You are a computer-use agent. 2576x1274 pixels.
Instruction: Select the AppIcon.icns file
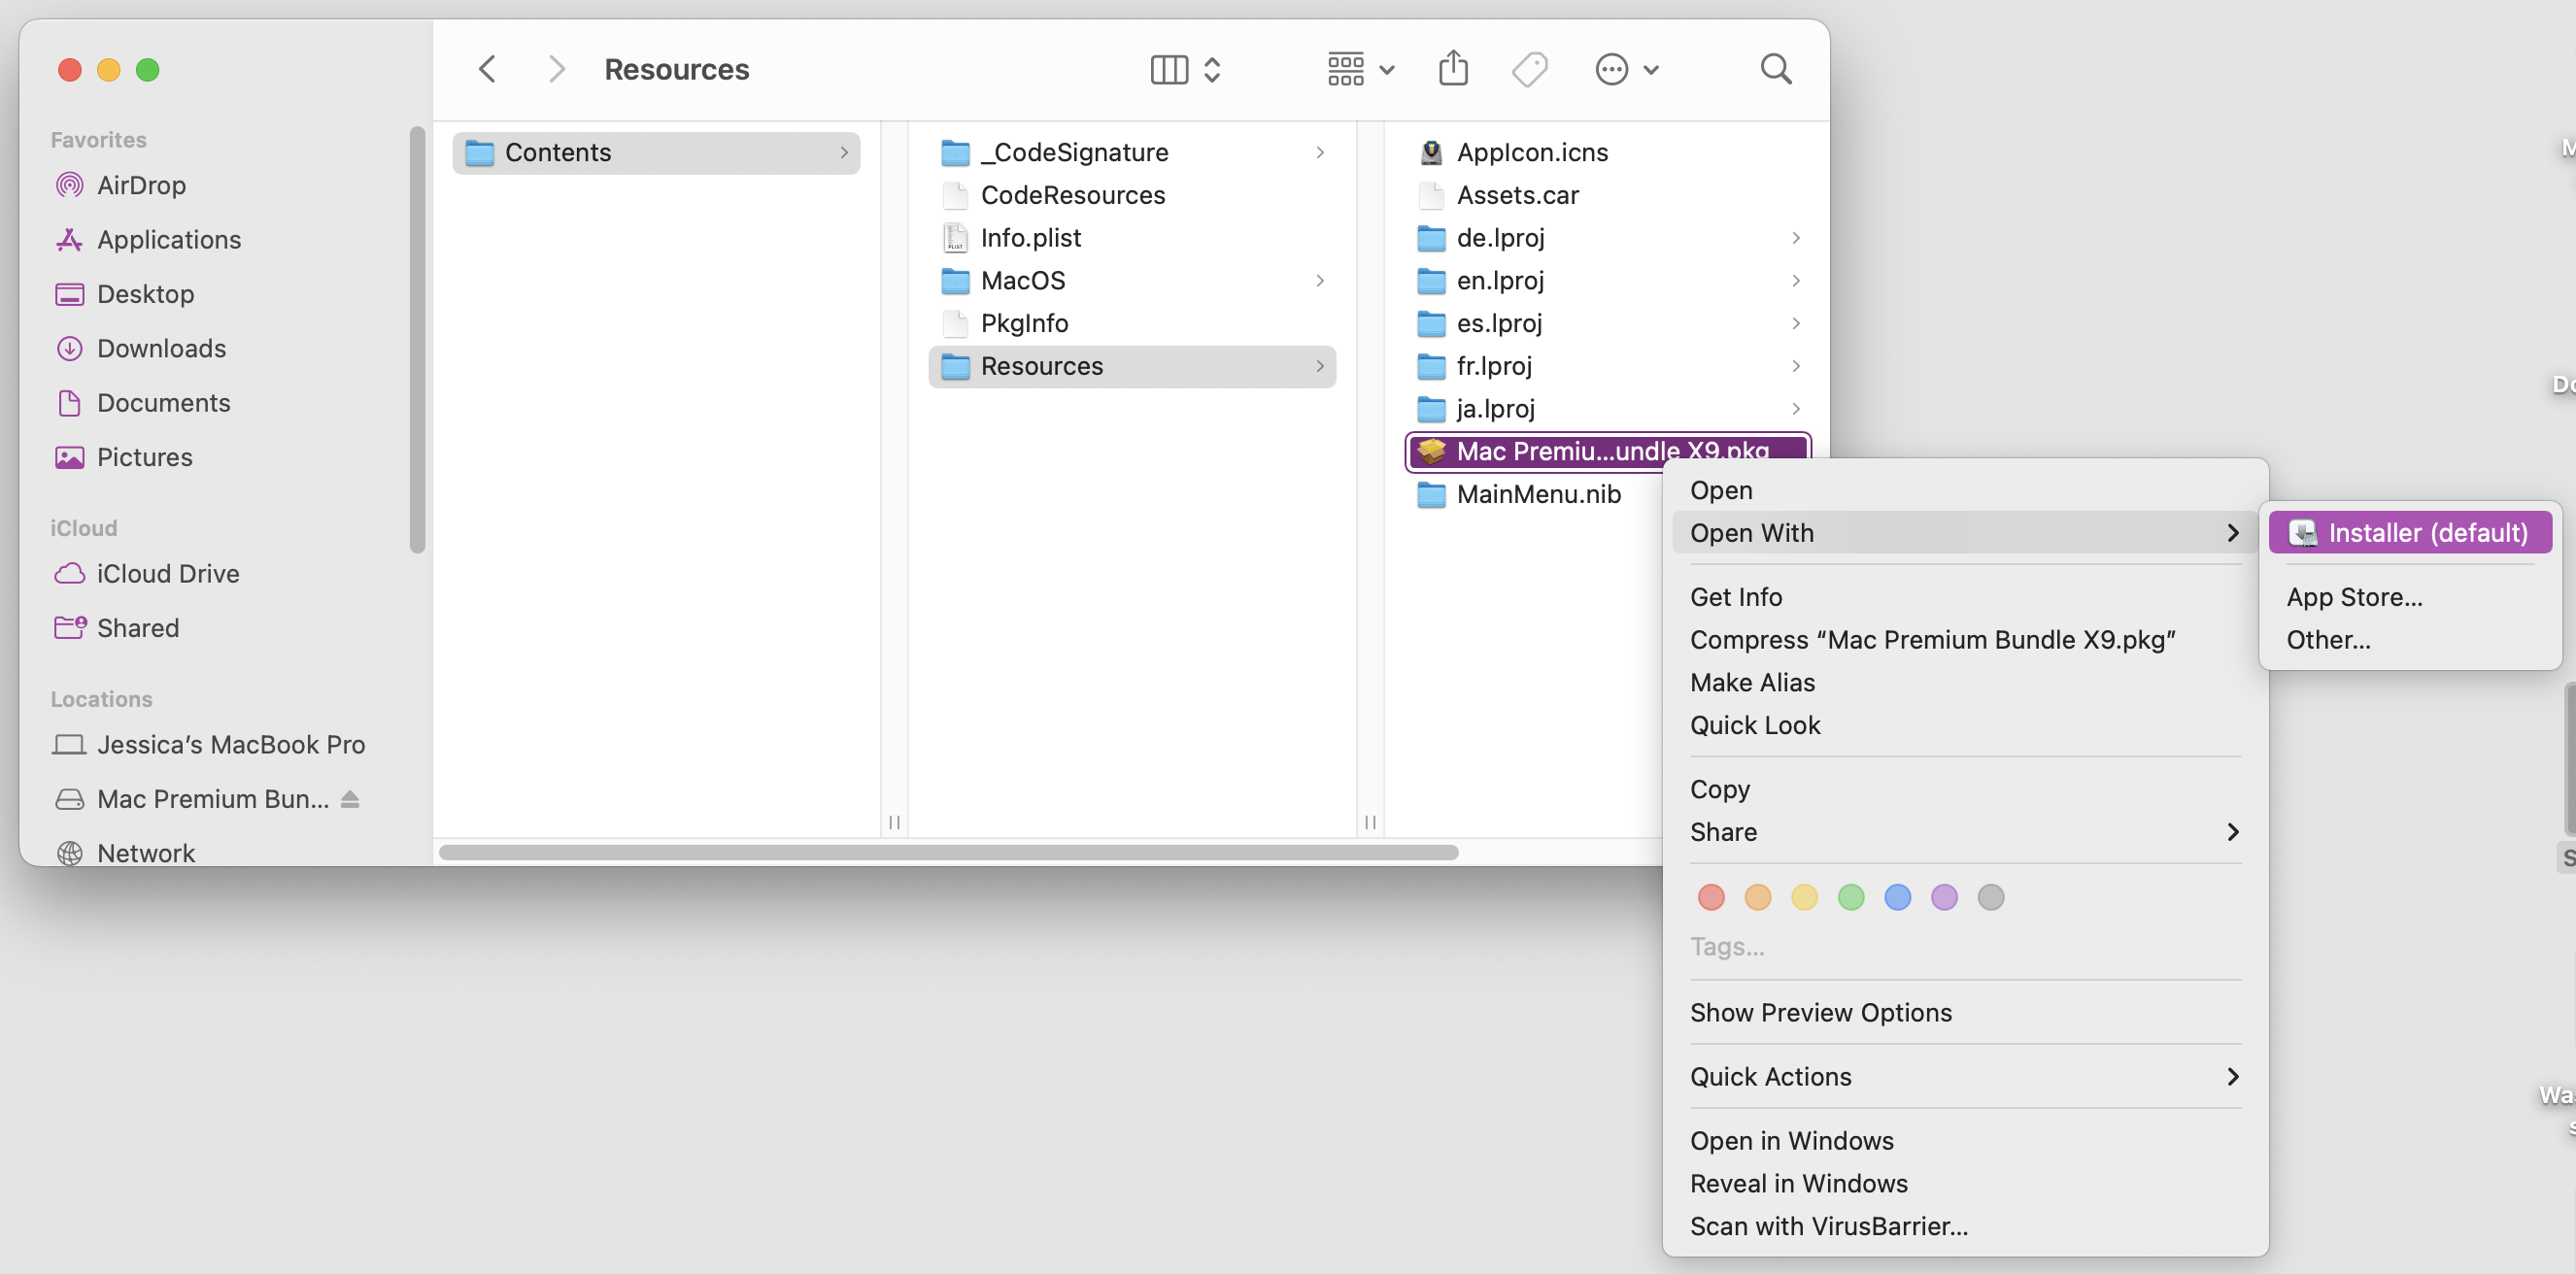point(1608,152)
